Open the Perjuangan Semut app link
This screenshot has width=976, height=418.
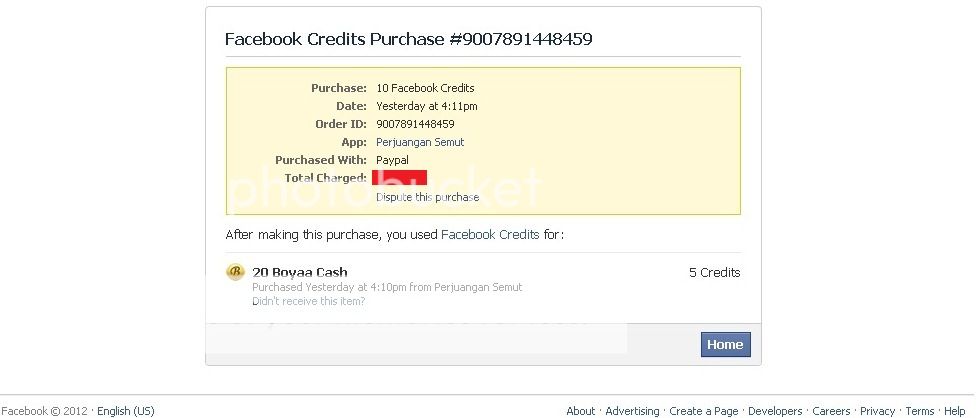420,142
